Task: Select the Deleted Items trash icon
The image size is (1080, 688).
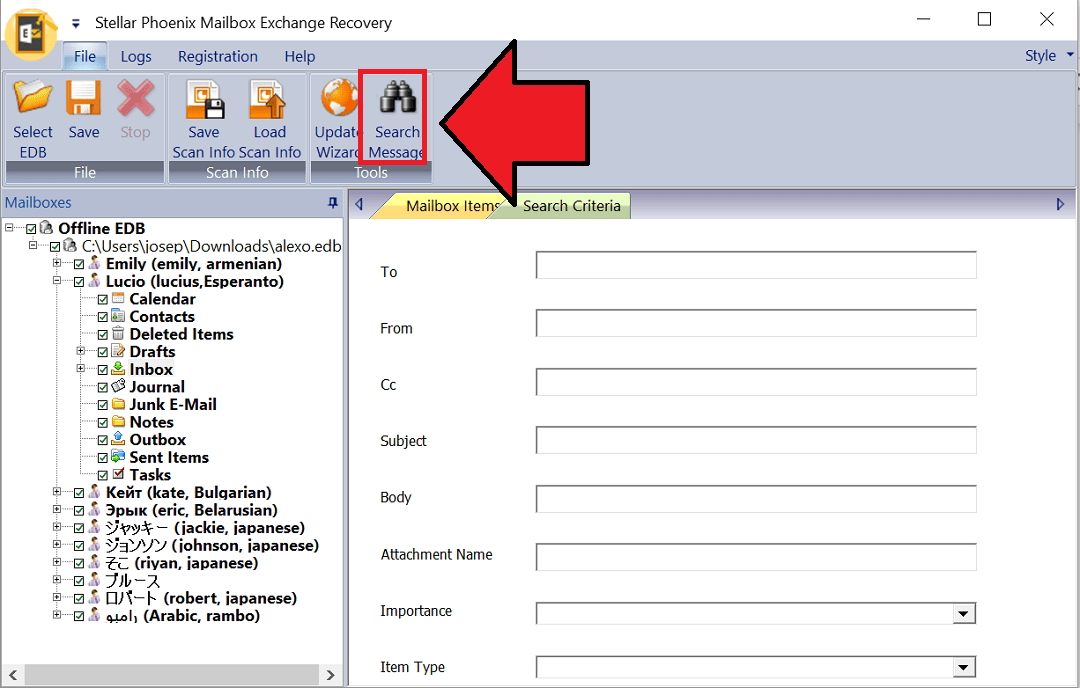Action: pyautogui.click(x=118, y=333)
